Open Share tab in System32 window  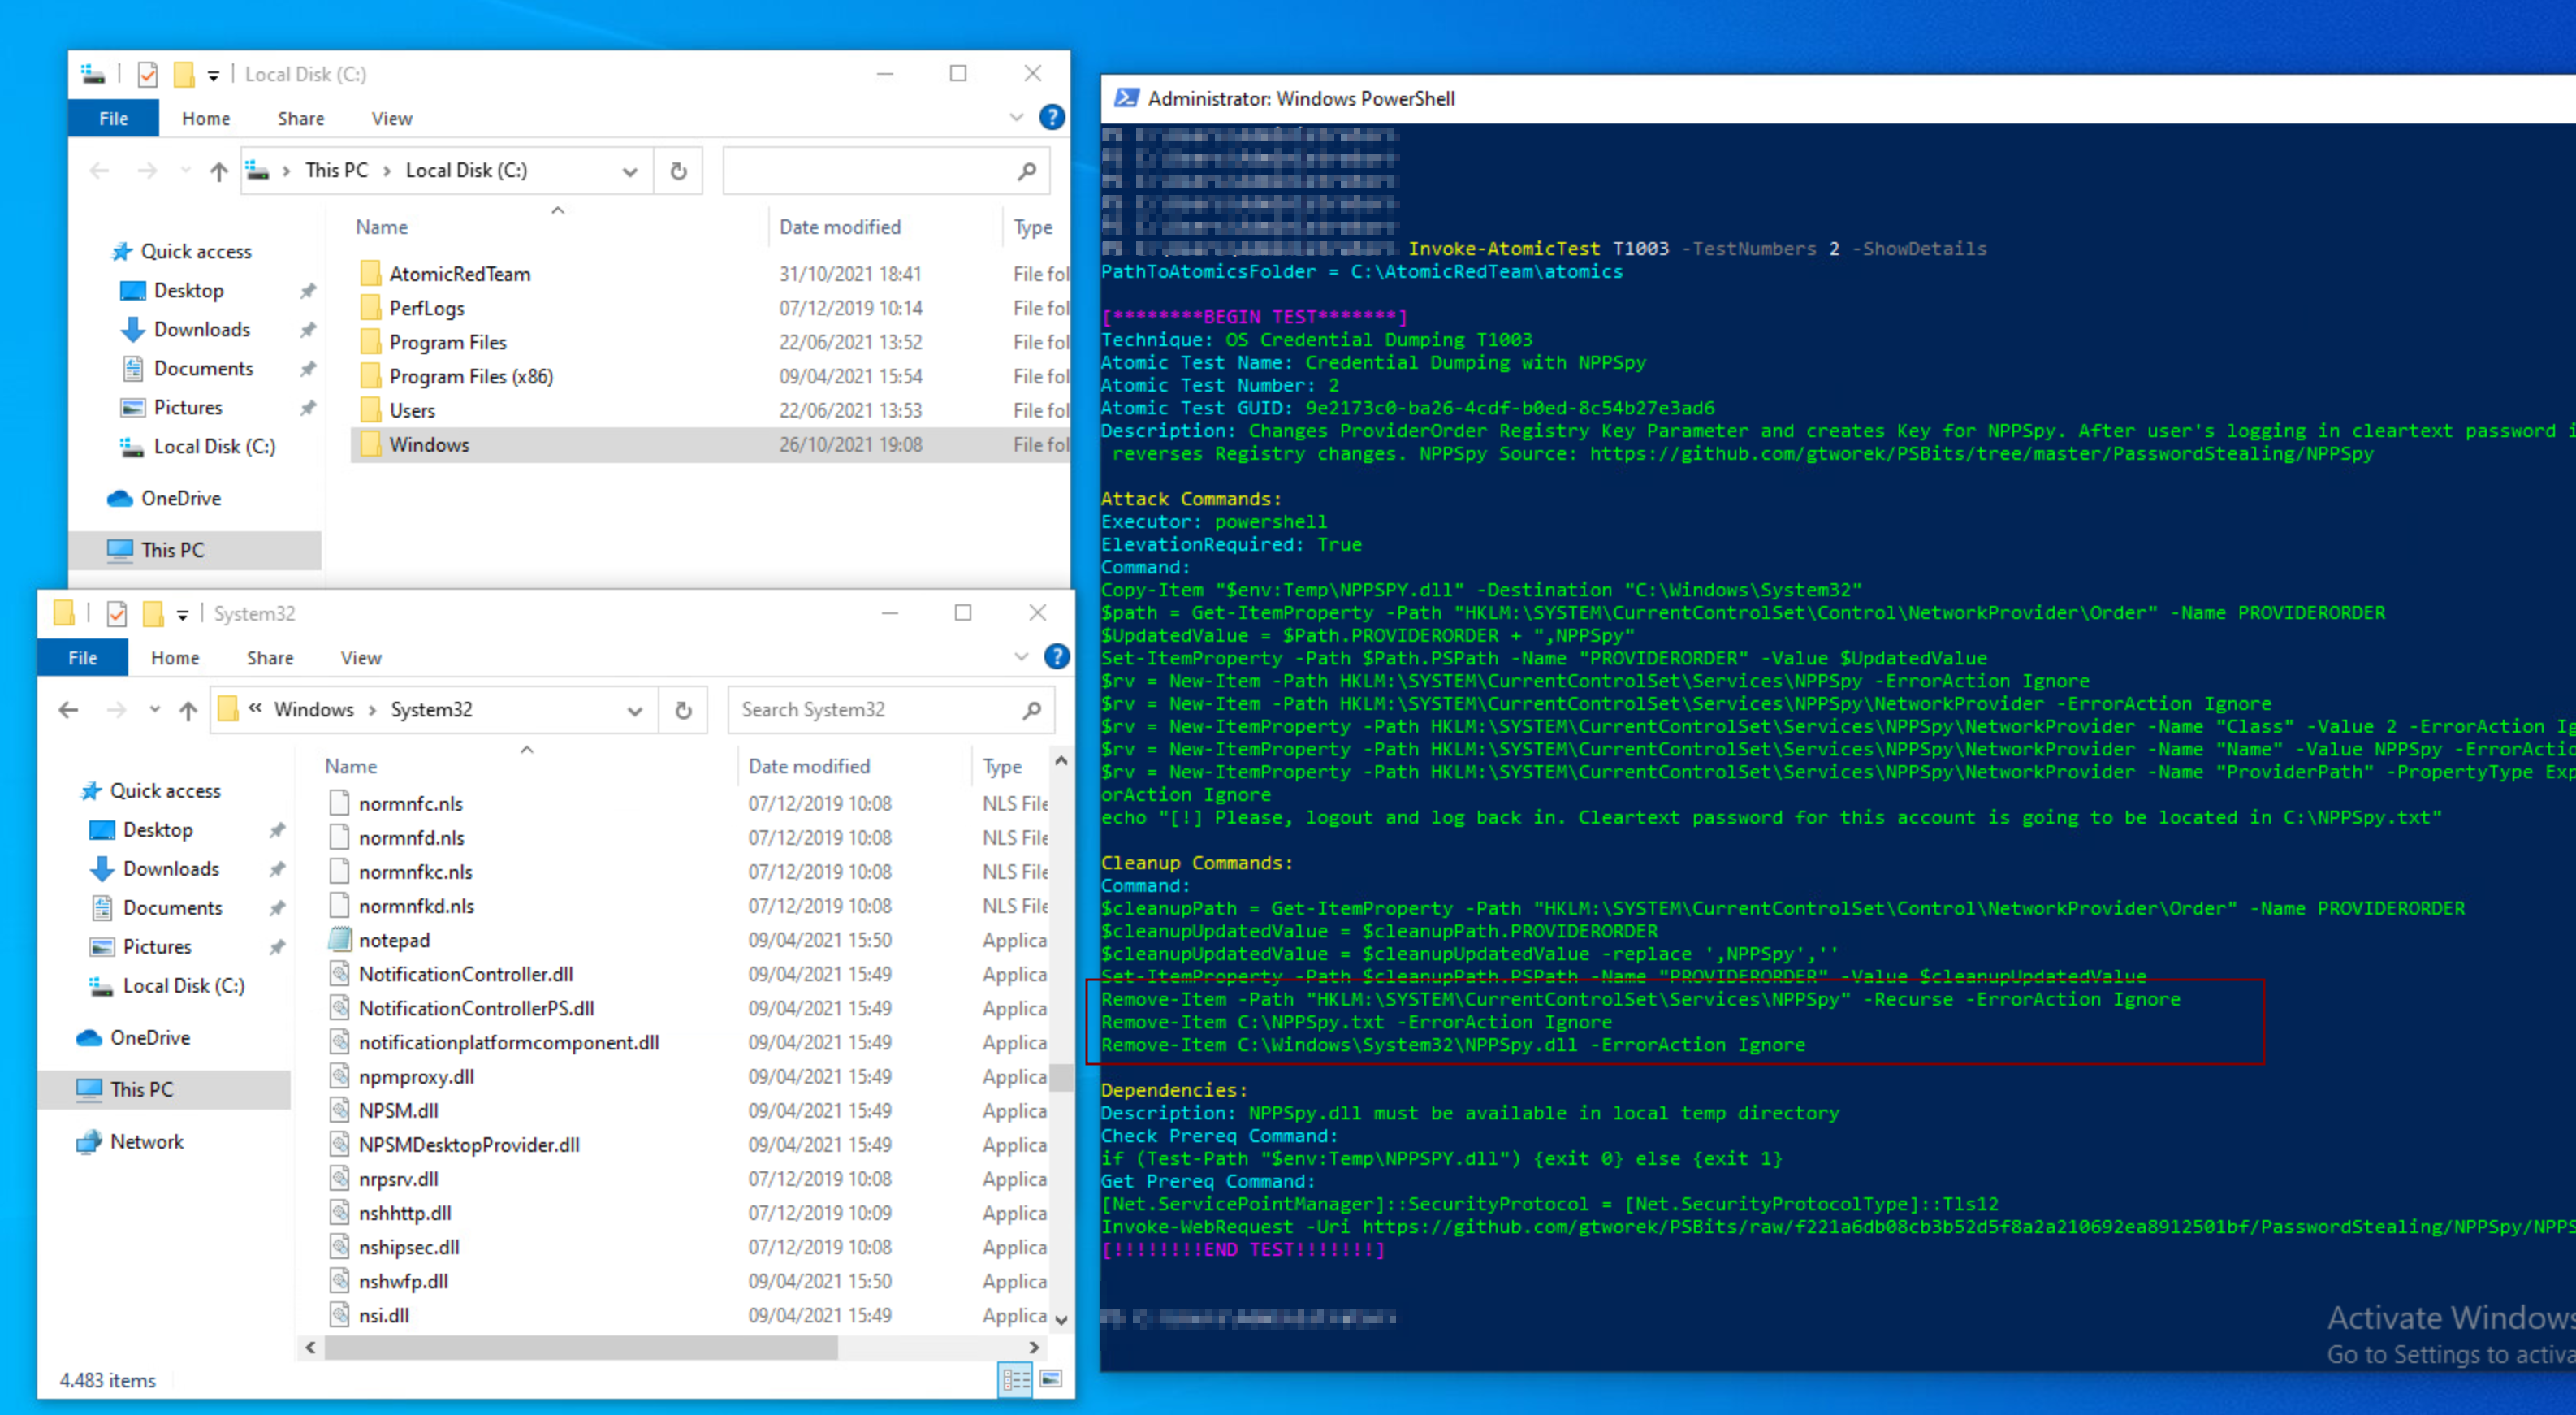270,658
